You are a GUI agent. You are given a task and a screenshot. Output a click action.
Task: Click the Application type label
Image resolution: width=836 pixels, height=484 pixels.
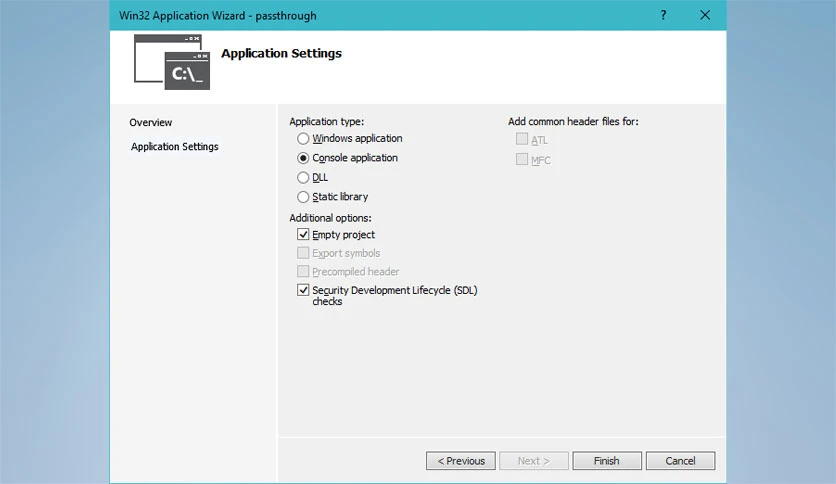click(326, 122)
